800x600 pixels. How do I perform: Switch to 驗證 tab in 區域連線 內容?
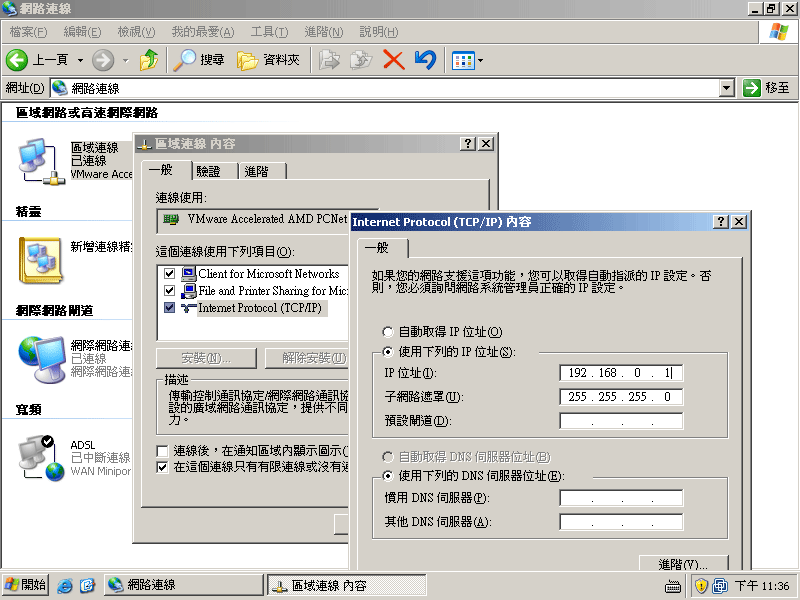[x=215, y=171]
